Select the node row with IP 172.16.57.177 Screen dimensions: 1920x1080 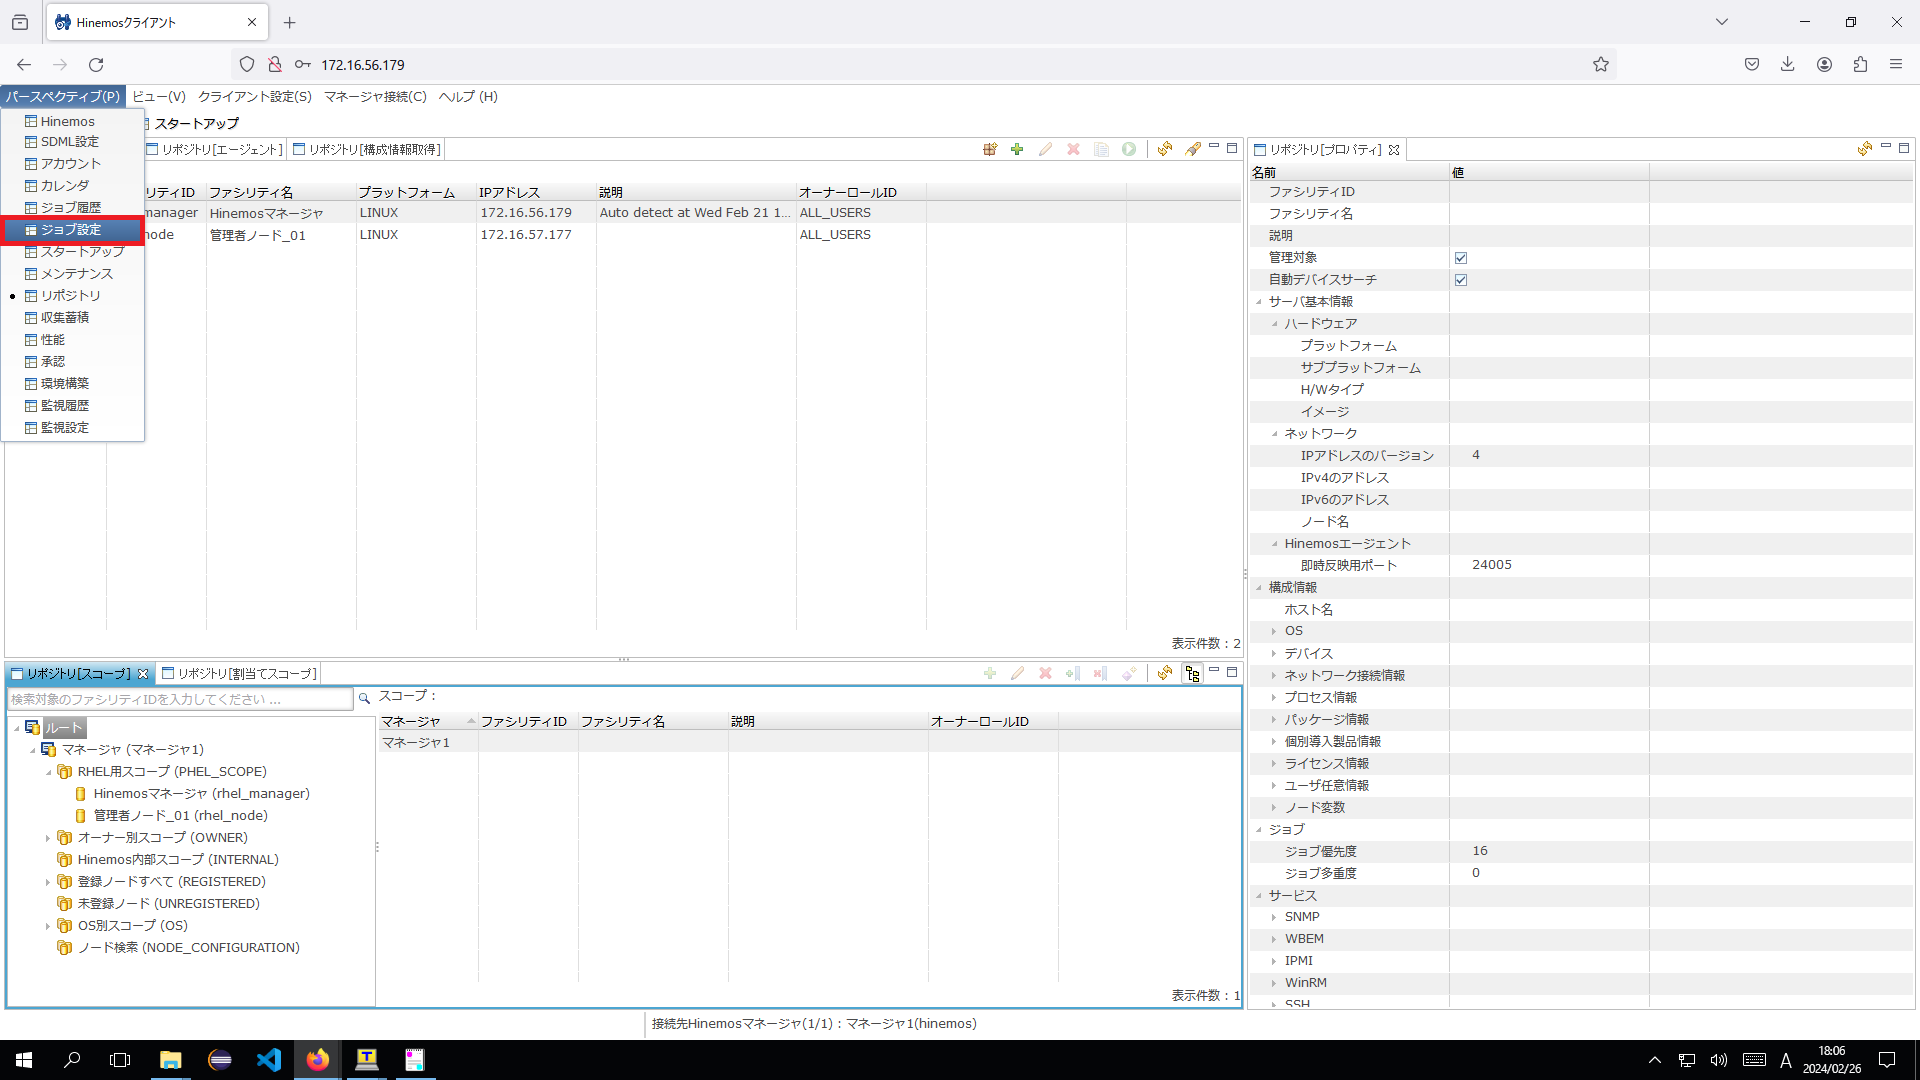622,235
